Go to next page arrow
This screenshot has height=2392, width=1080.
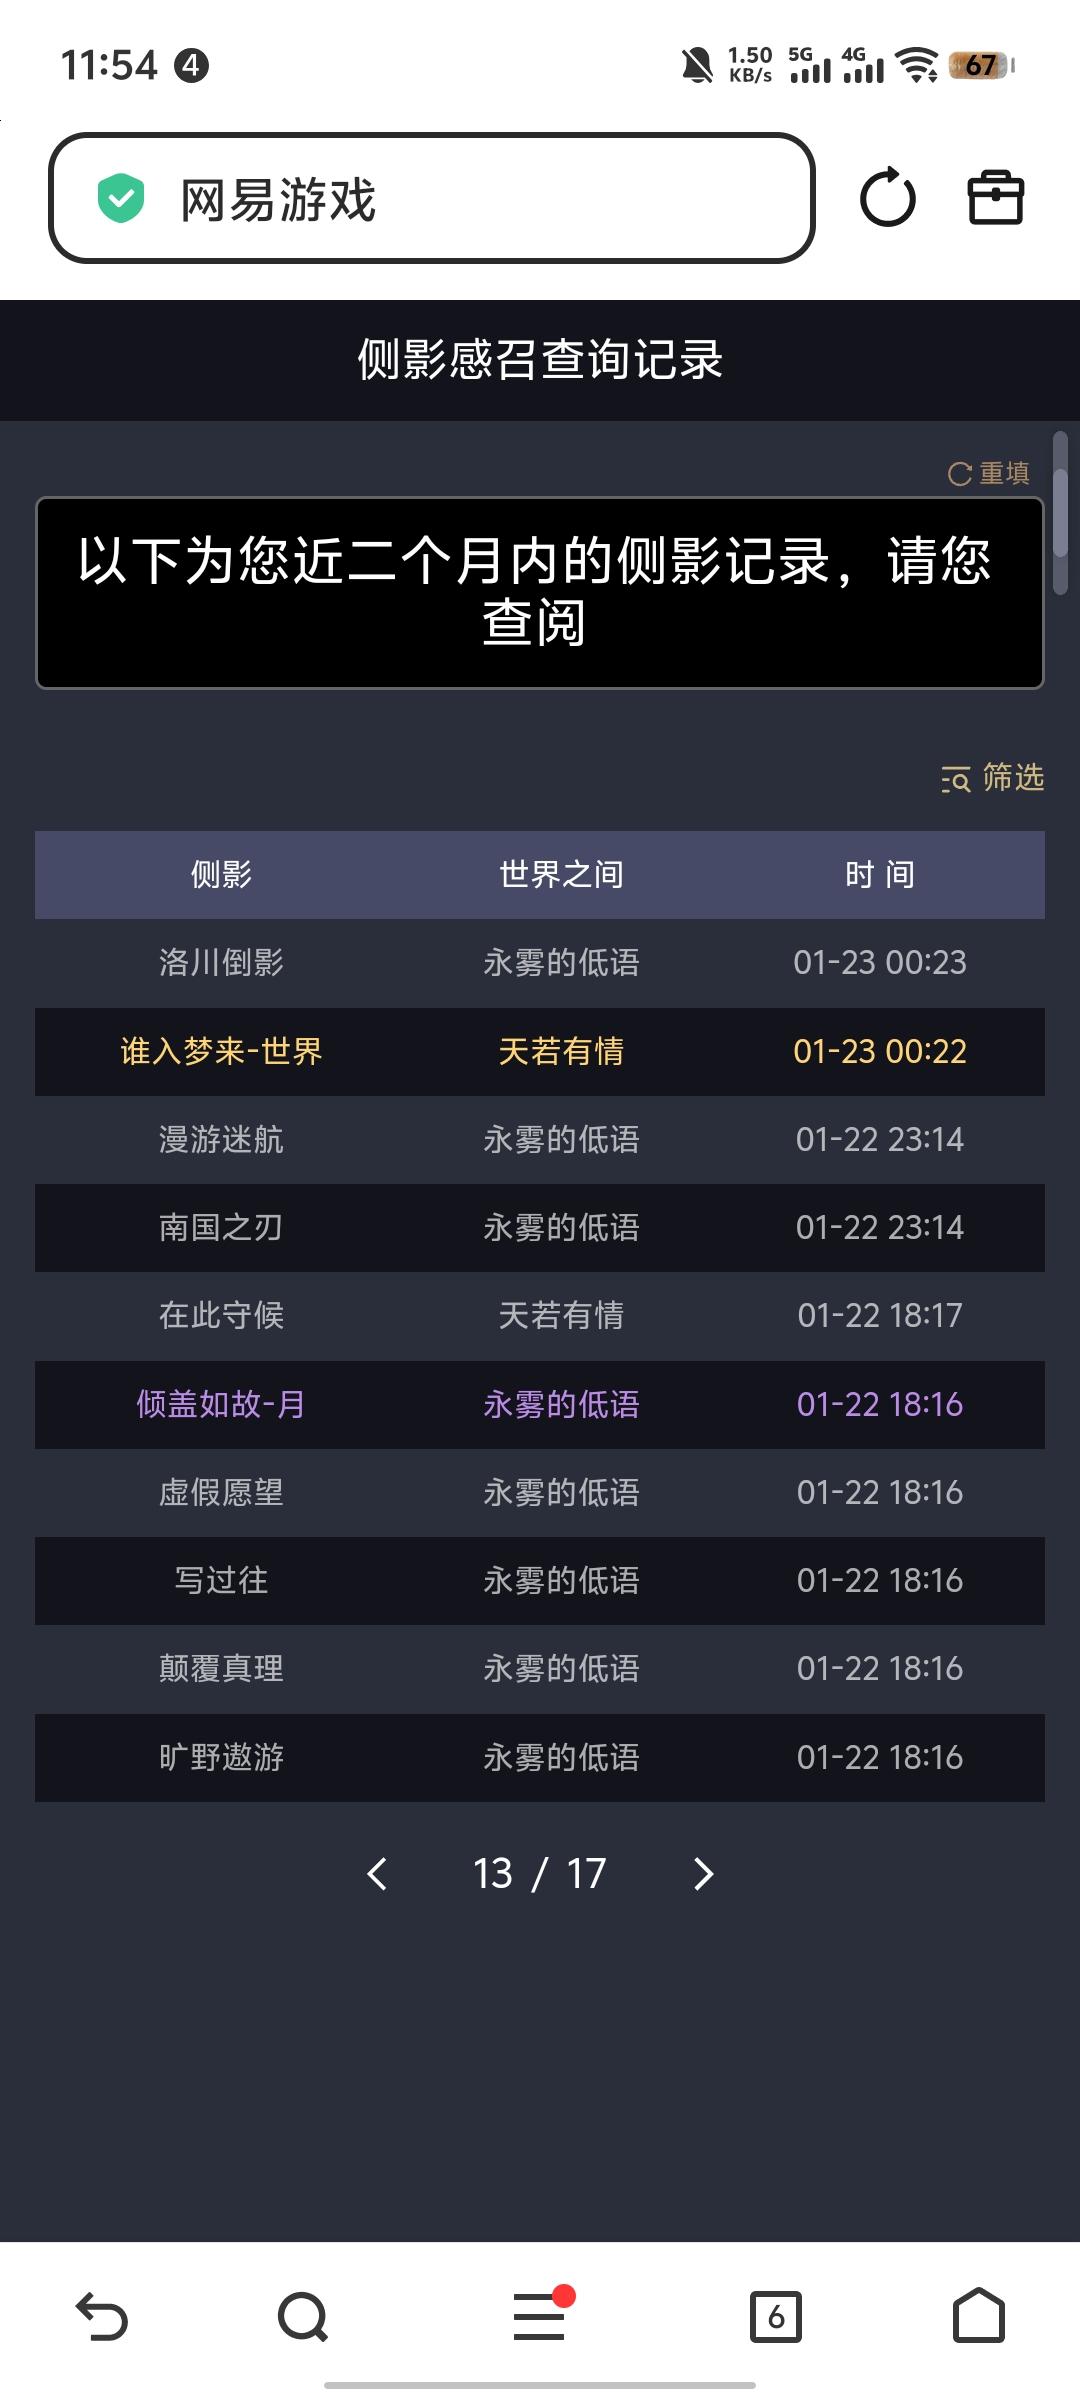click(703, 1874)
